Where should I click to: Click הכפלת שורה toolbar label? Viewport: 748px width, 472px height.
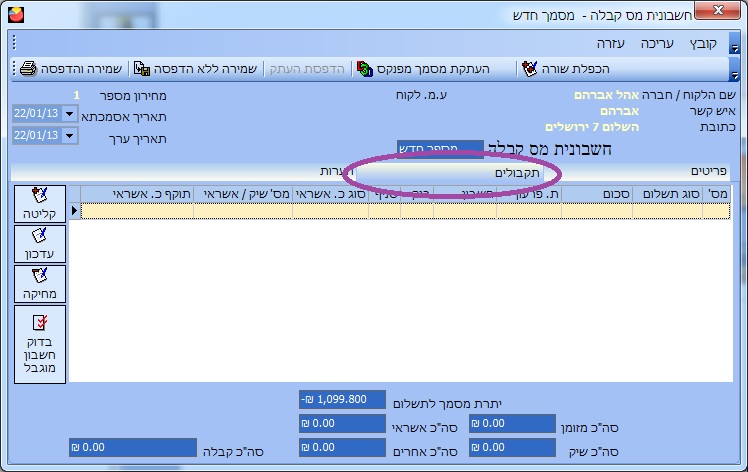[575, 69]
